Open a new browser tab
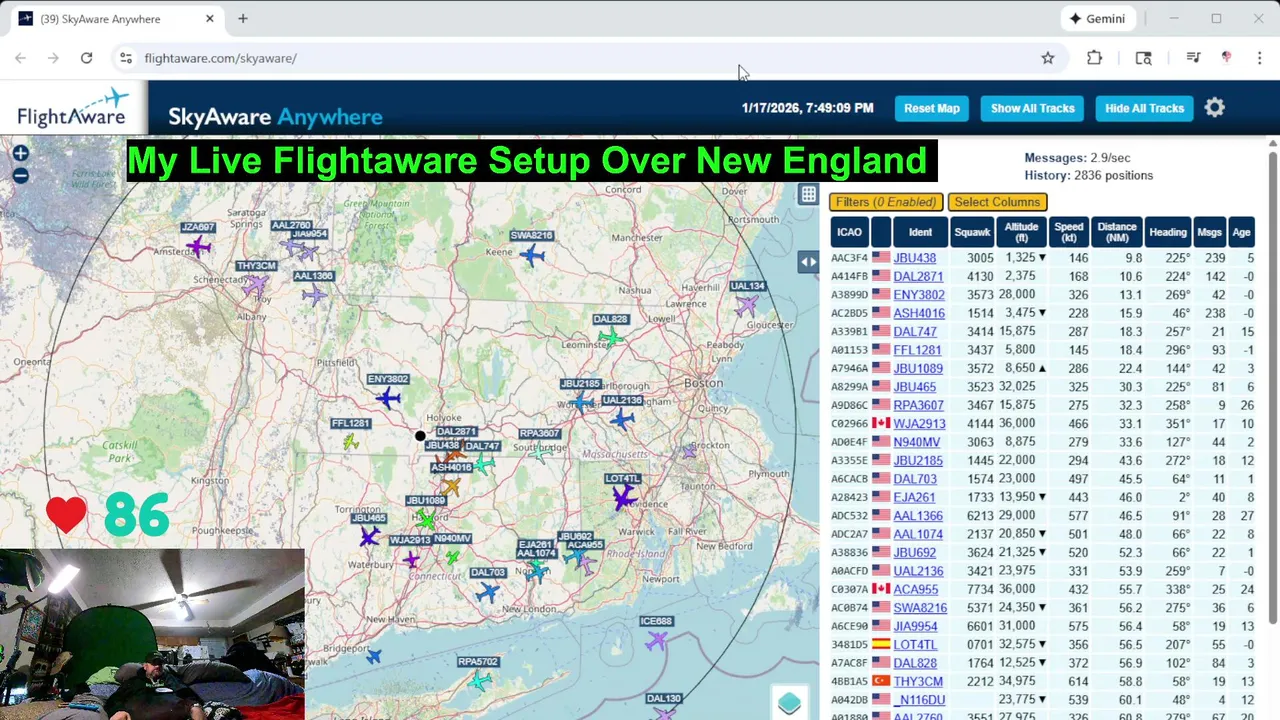Screen dimensions: 1280x720 tap(243, 19)
